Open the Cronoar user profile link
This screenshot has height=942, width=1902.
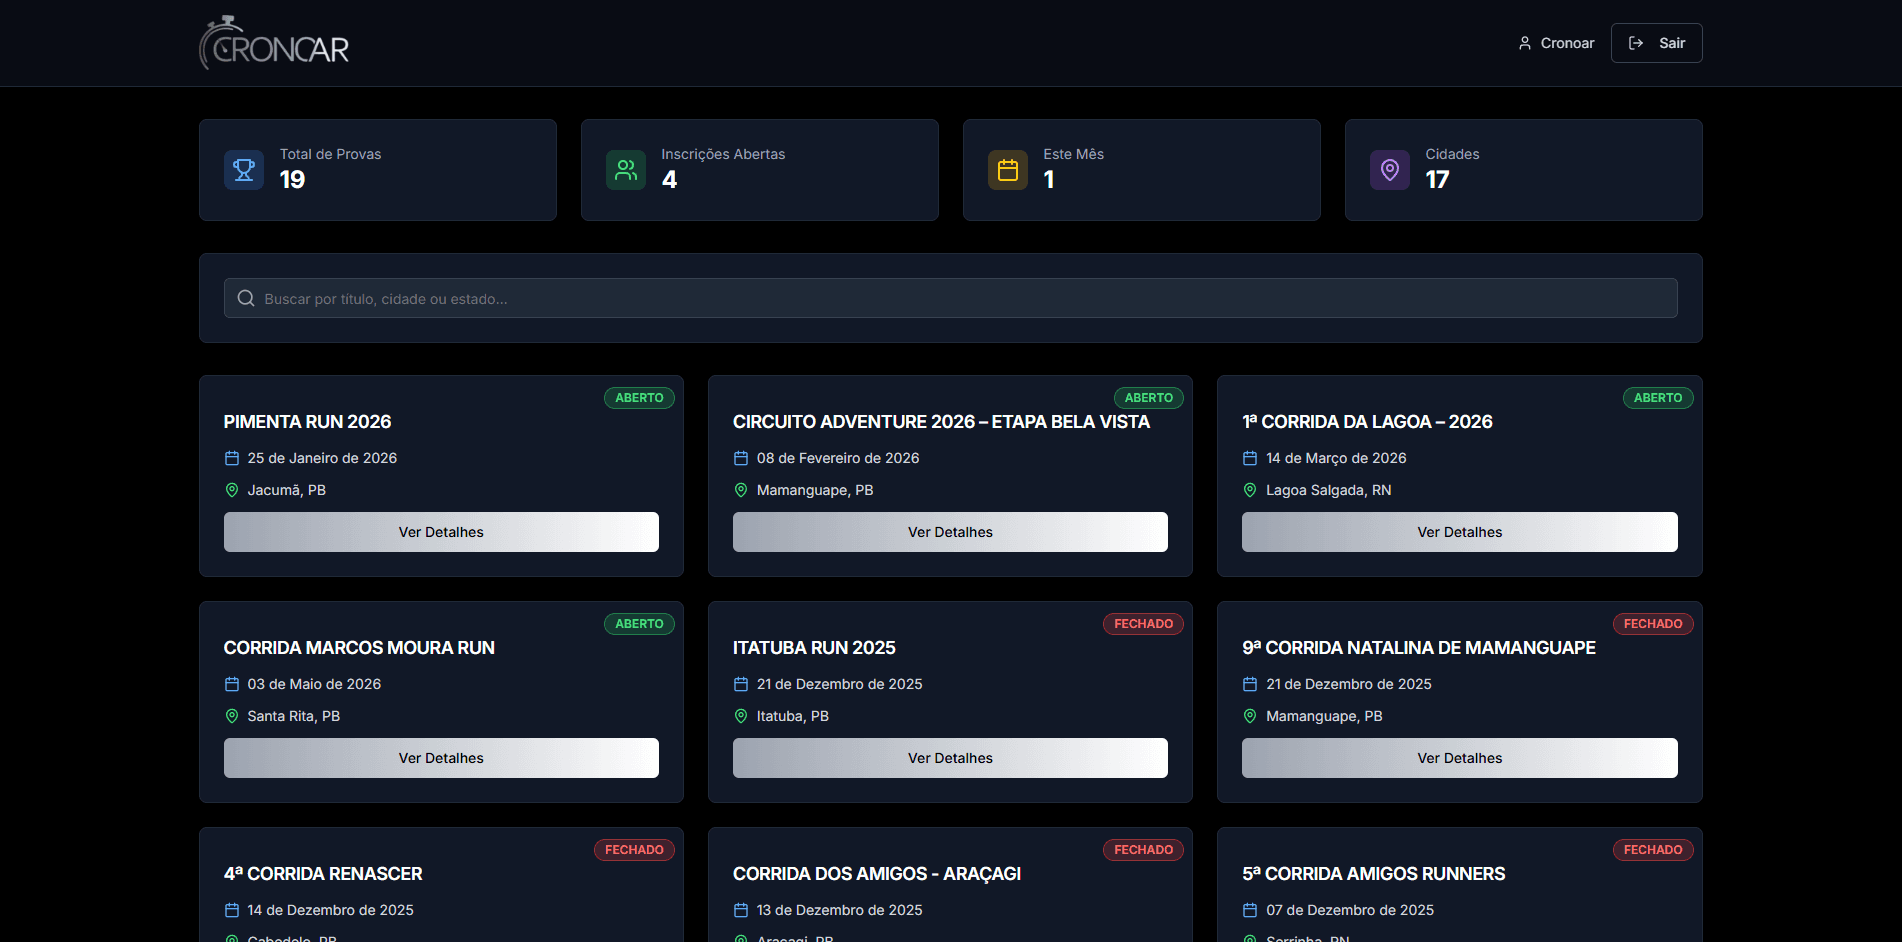tap(1566, 43)
